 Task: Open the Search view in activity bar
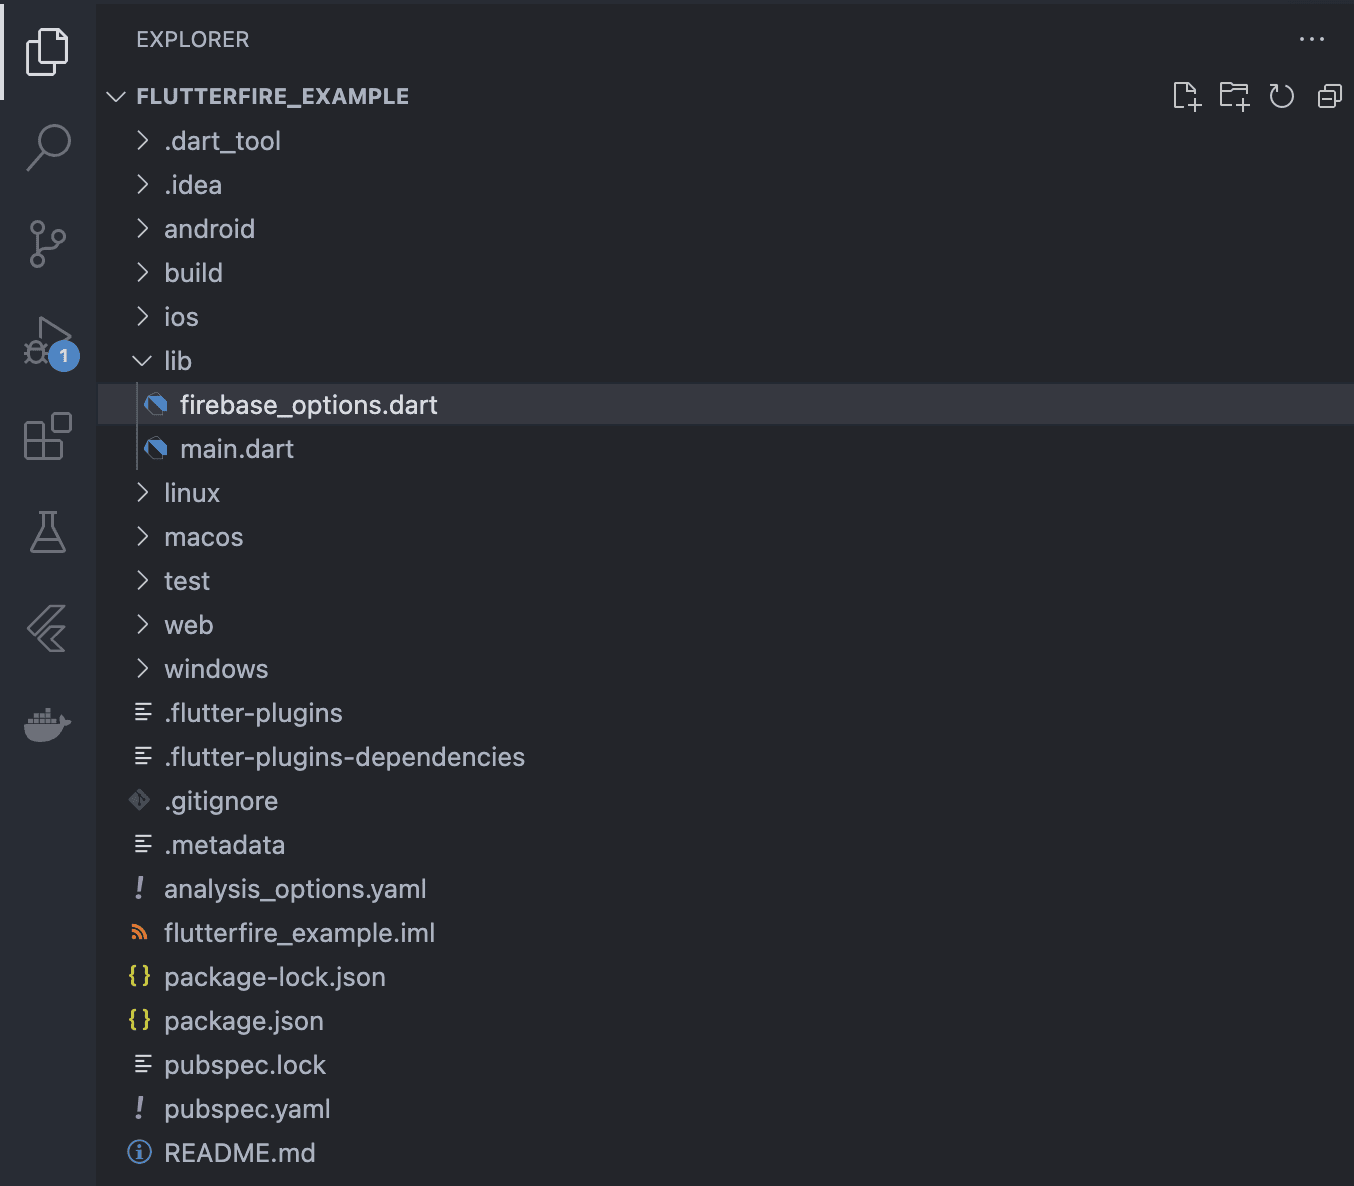48,147
